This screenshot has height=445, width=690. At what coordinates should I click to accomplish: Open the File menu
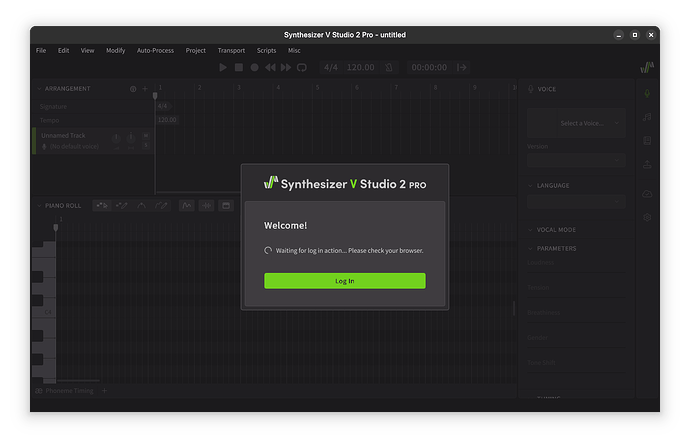[41, 51]
